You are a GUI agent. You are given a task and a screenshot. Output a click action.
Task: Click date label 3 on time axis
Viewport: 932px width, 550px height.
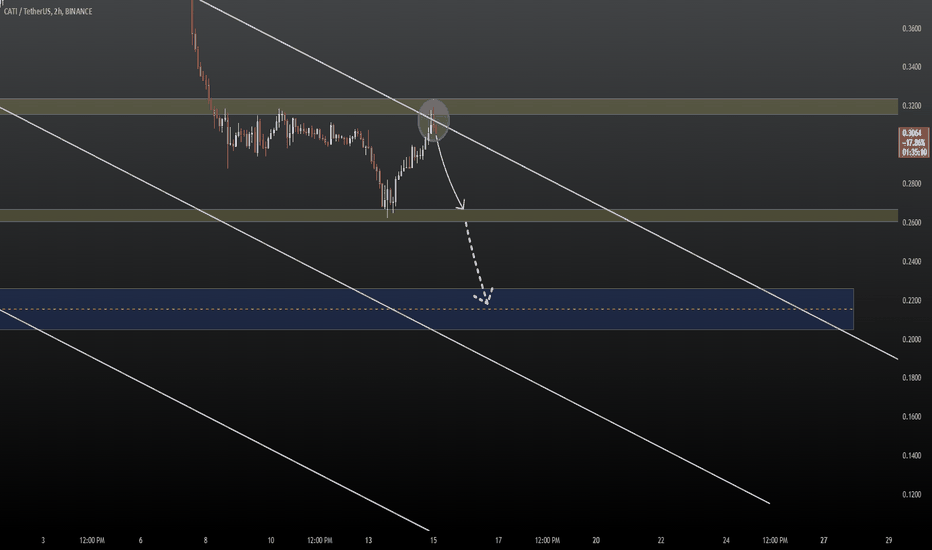tap(43, 540)
